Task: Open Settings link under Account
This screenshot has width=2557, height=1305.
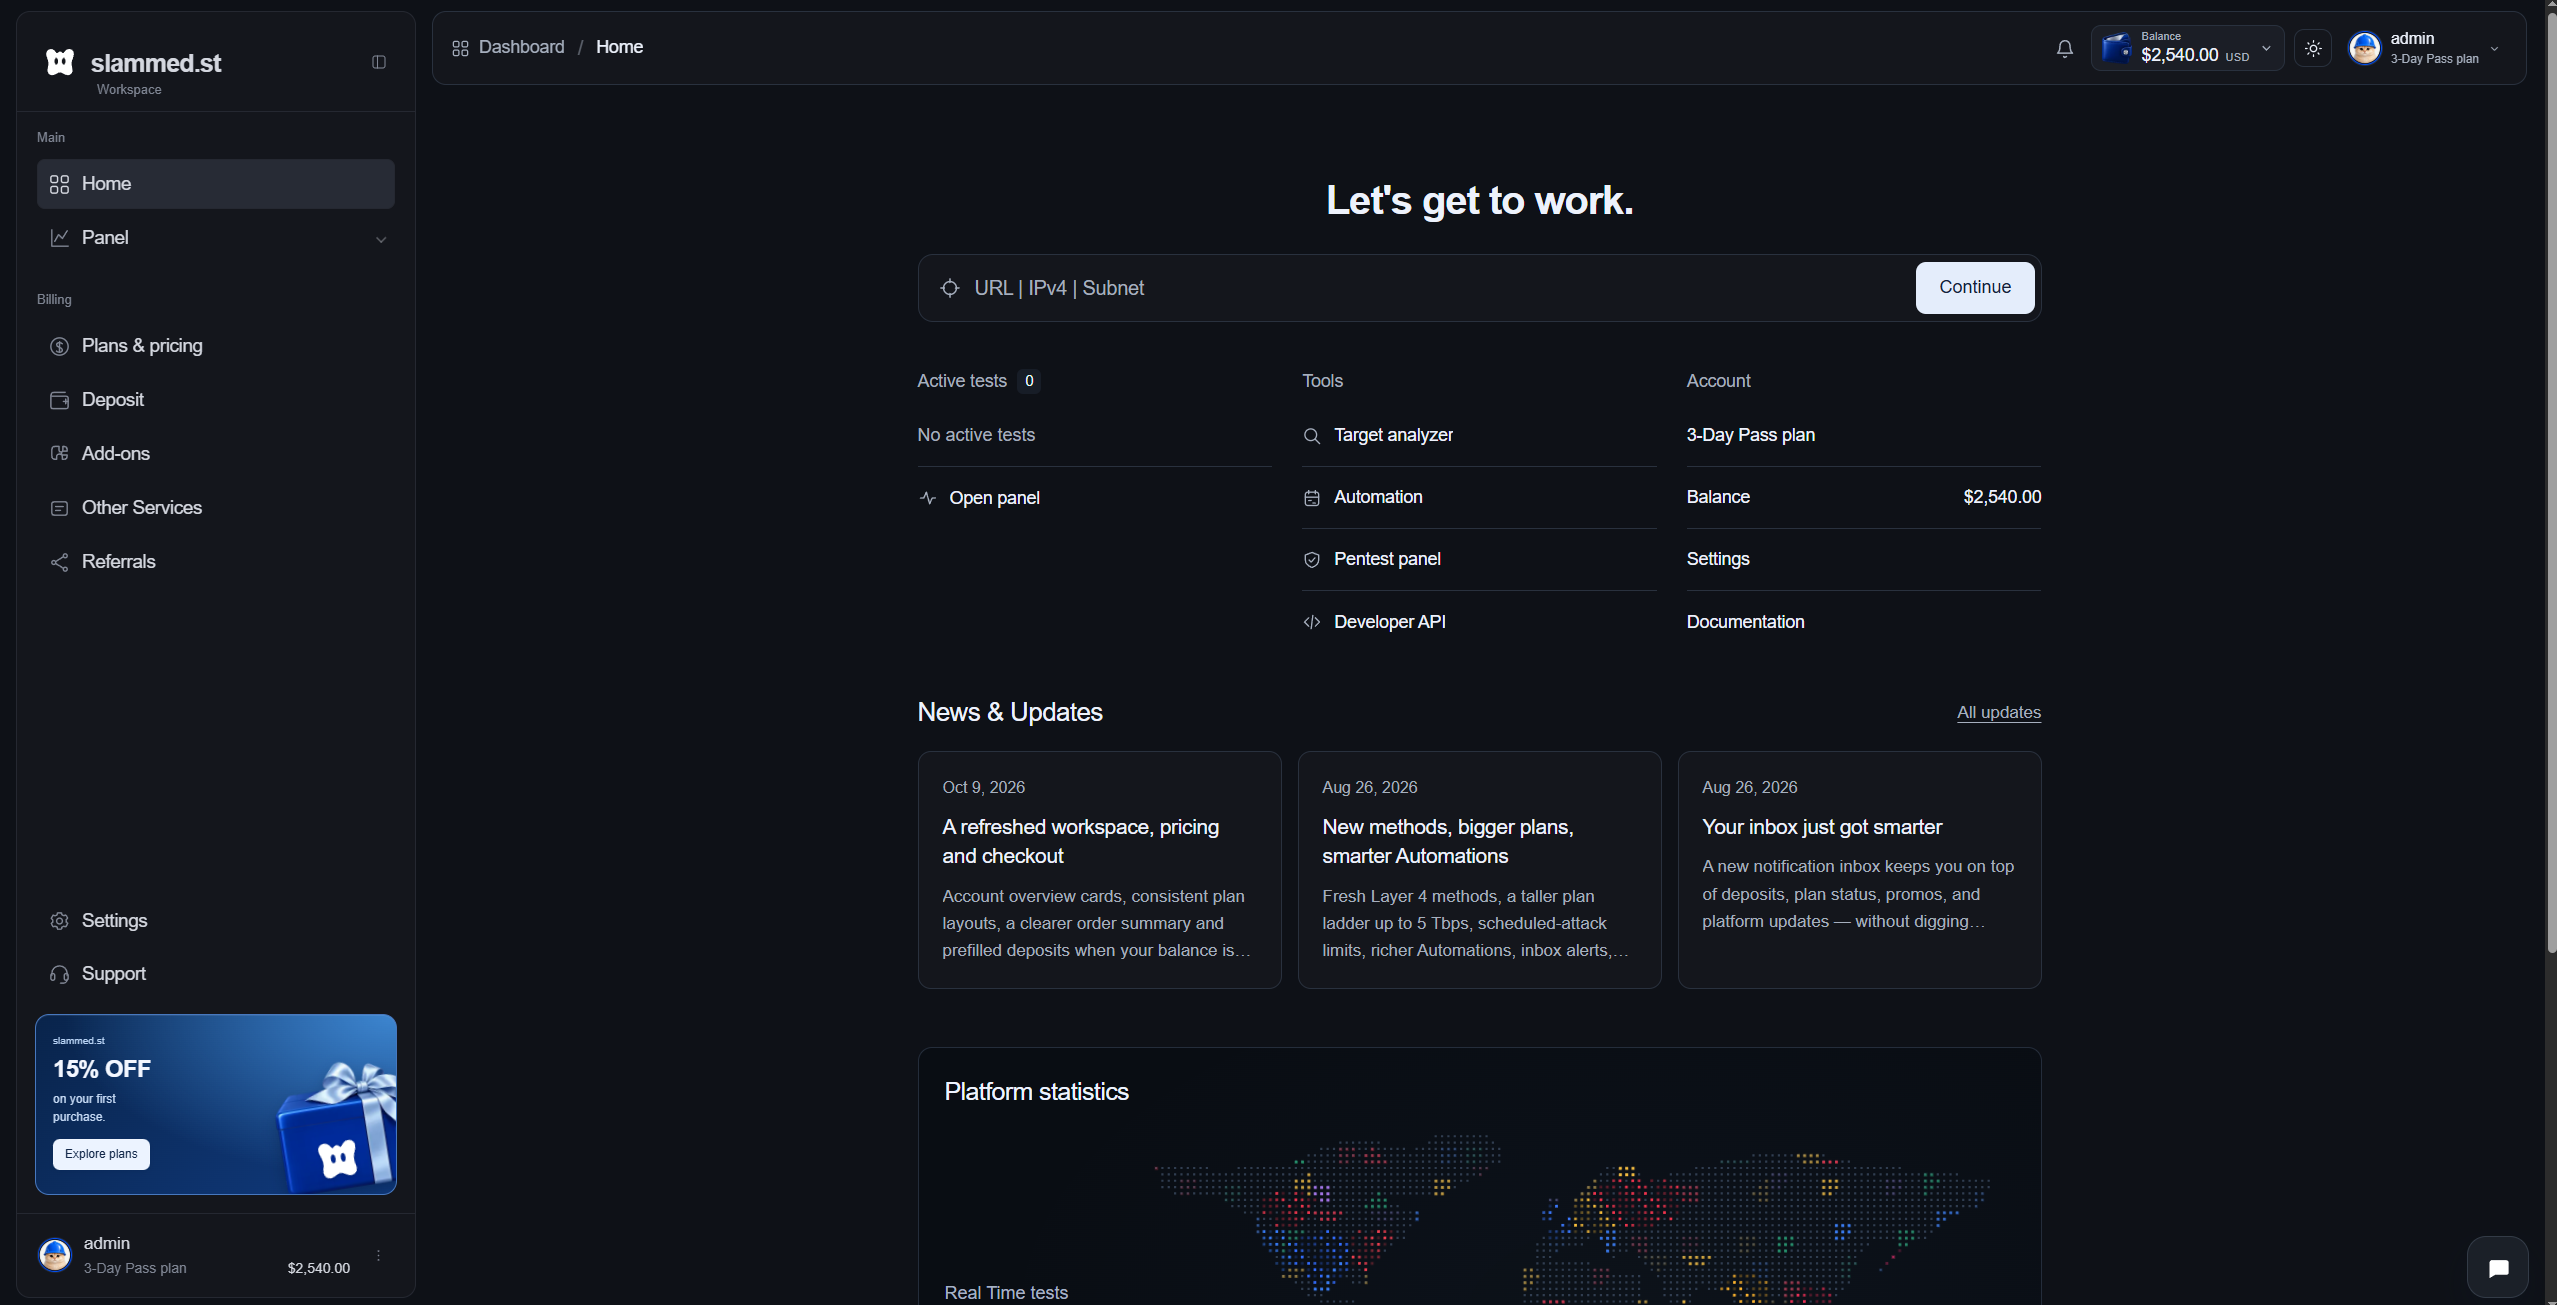Action: click(1718, 559)
